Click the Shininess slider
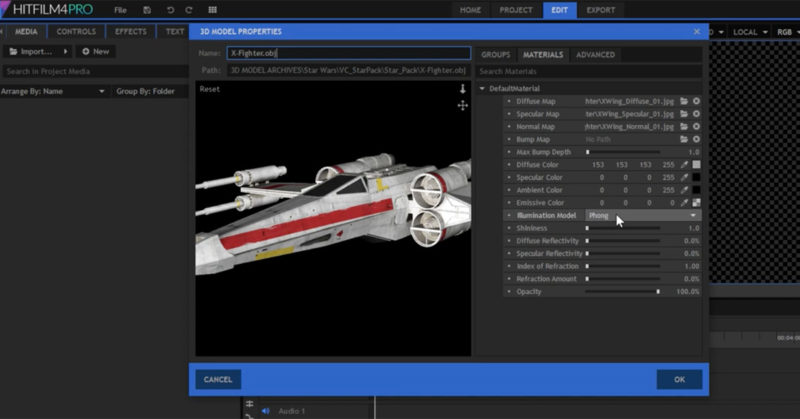This screenshot has height=419, width=800. [623, 228]
